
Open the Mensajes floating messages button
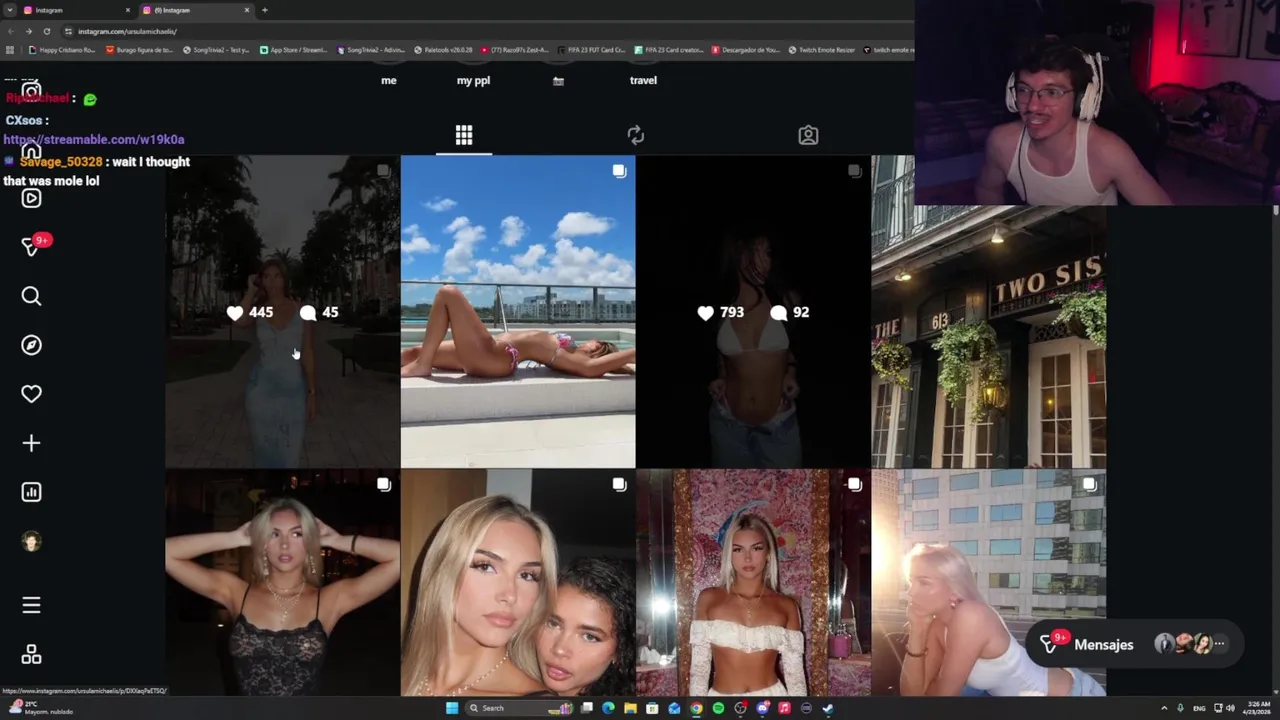tap(1133, 644)
